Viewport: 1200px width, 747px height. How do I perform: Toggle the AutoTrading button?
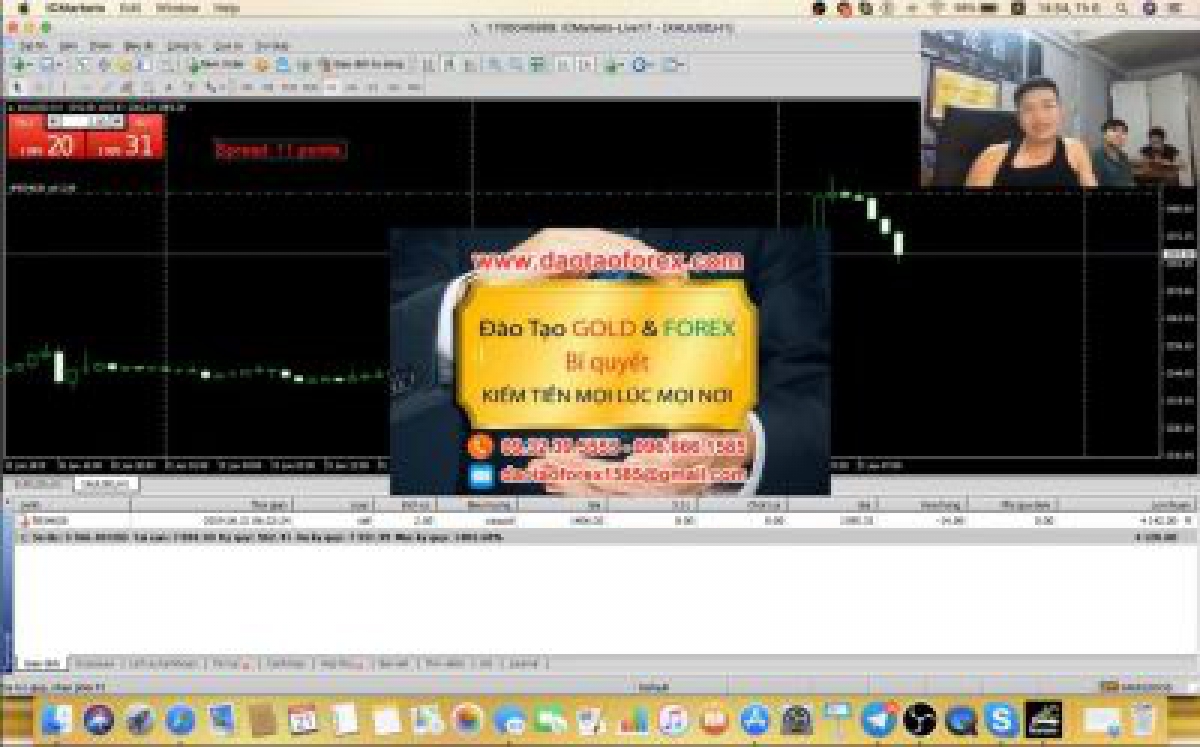pyautogui.click(x=363, y=64)
